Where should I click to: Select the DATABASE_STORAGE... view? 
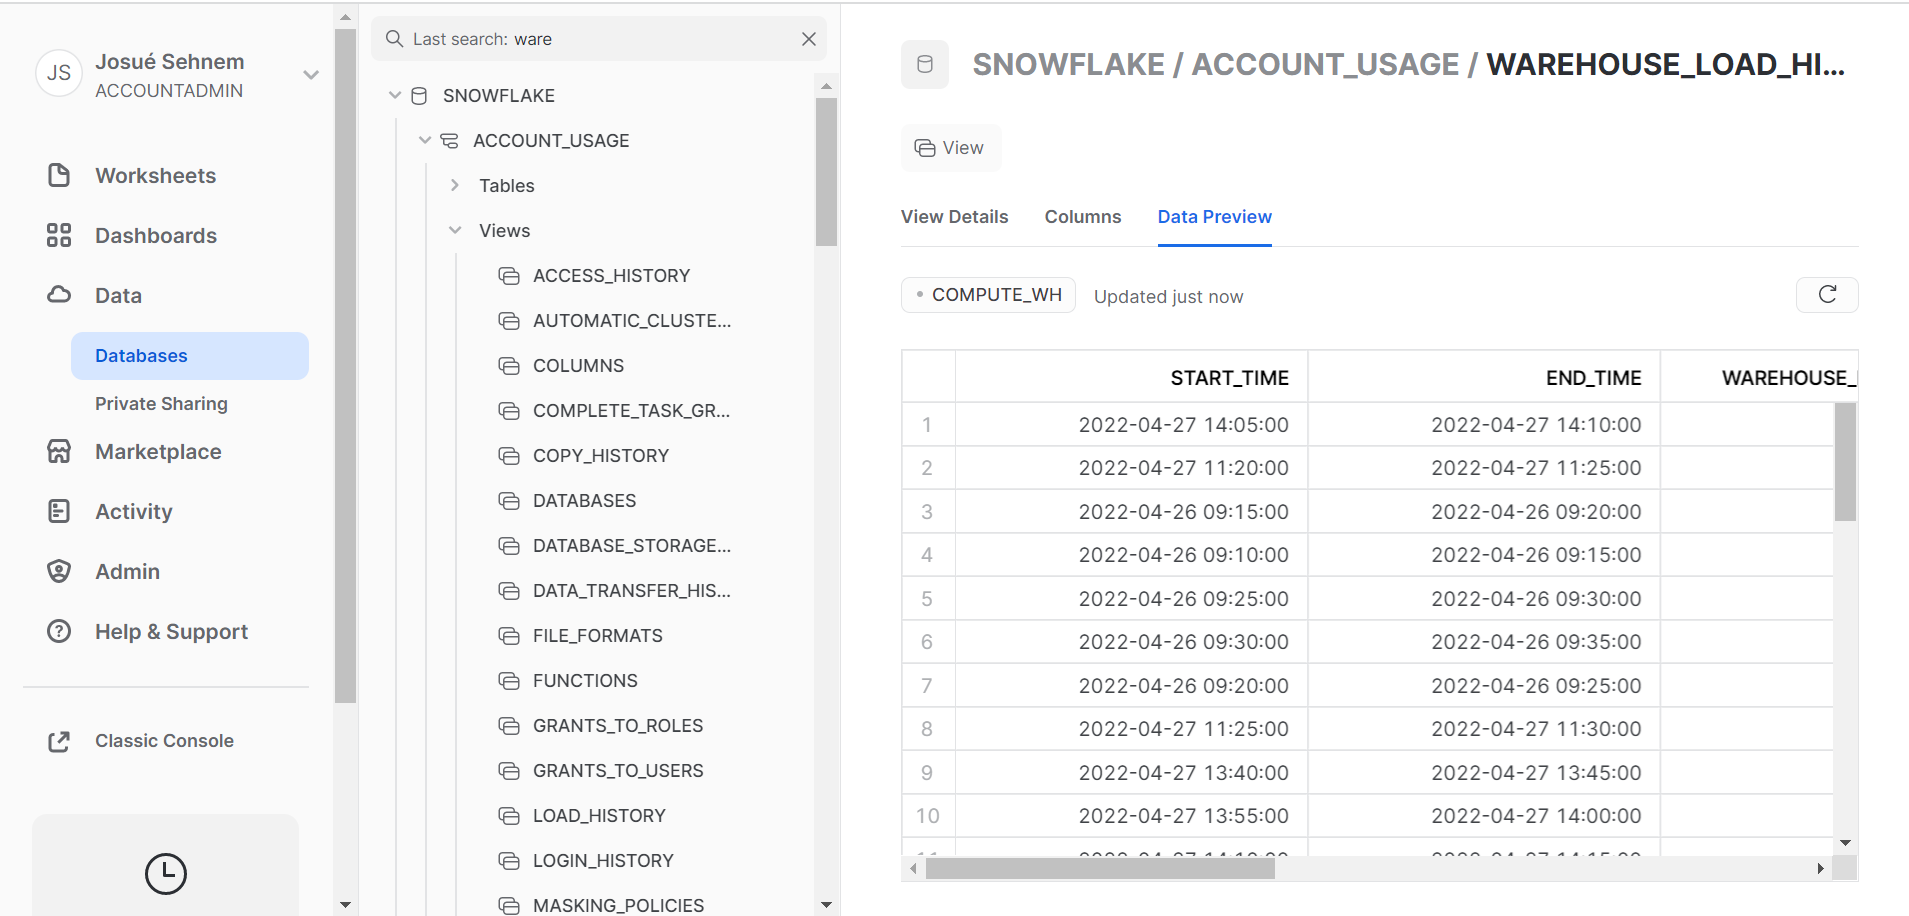631,546
